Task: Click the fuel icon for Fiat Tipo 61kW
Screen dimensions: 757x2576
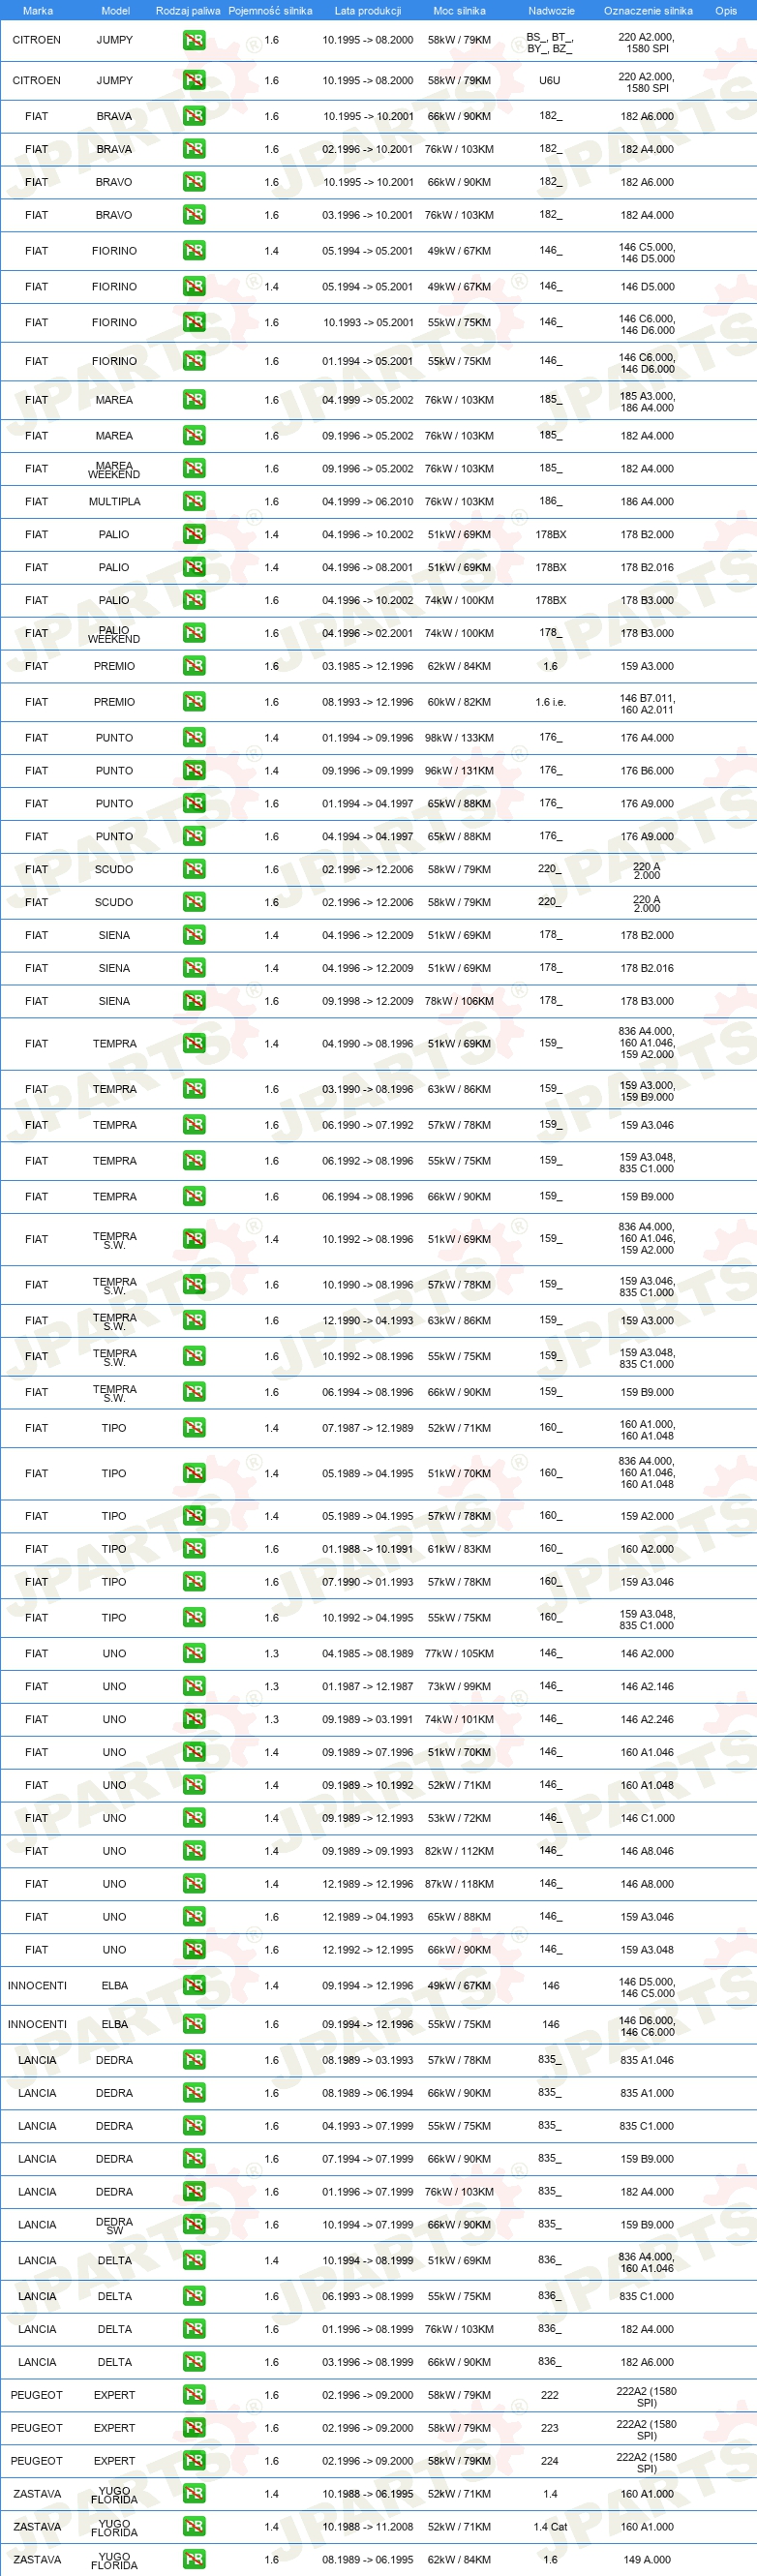Action: pyautogui.click(x=194, y=1549)
